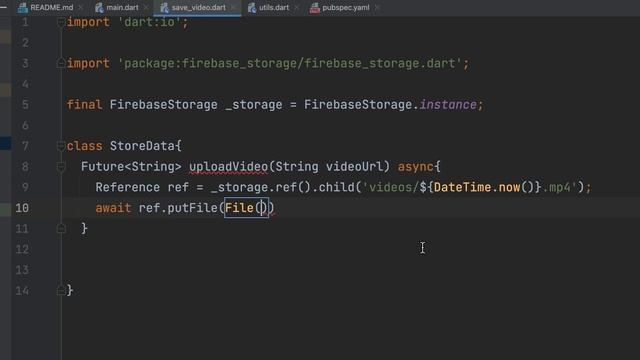
Task: Click the README.md markdown file icon
Action: pyautogui.click(x=23, y=7)
